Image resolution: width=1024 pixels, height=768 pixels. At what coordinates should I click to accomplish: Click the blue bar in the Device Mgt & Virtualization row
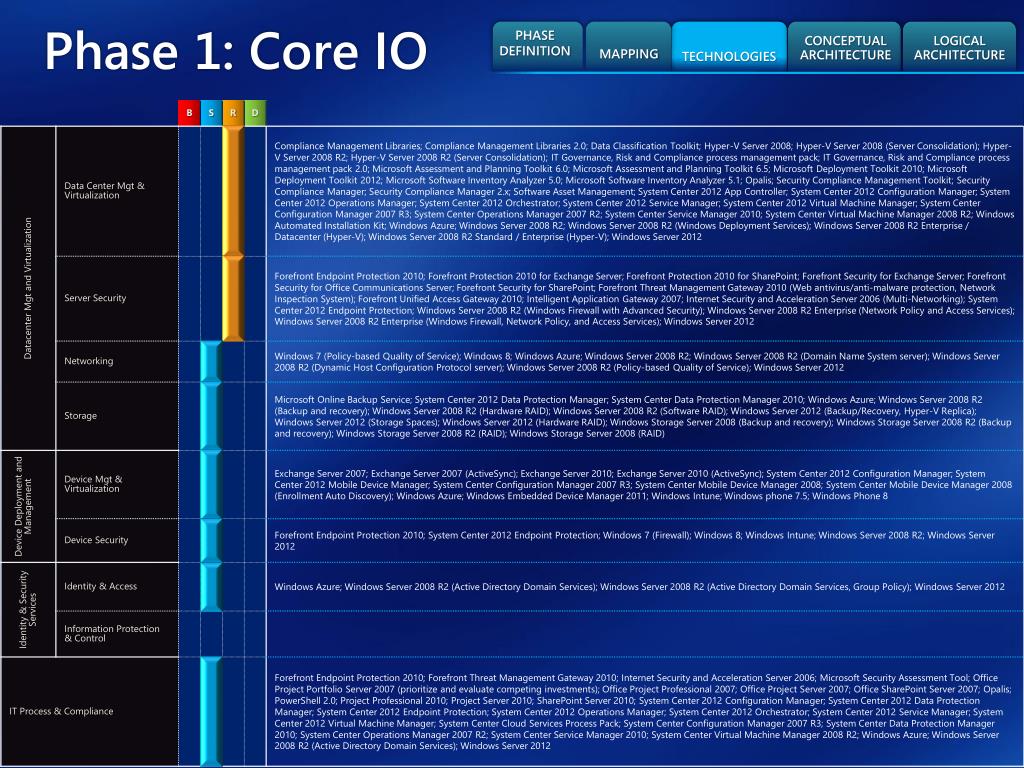(x=211, y=485)
